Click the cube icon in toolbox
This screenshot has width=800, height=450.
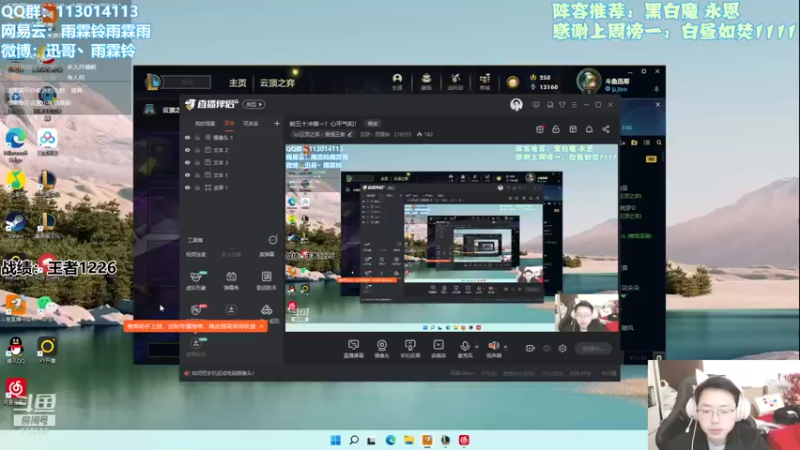[266, 310]
